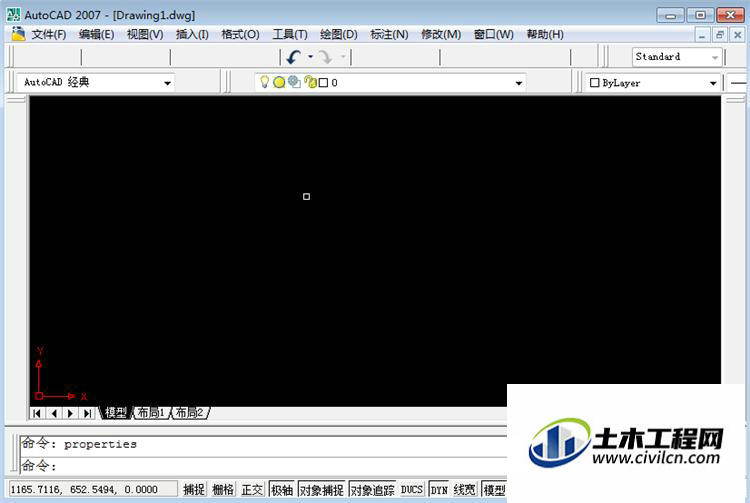Image resolution: width=750 pixels, height=503 pixels.
Task: Switch to the 模型 tab
Action: click(x=116, y=412)
